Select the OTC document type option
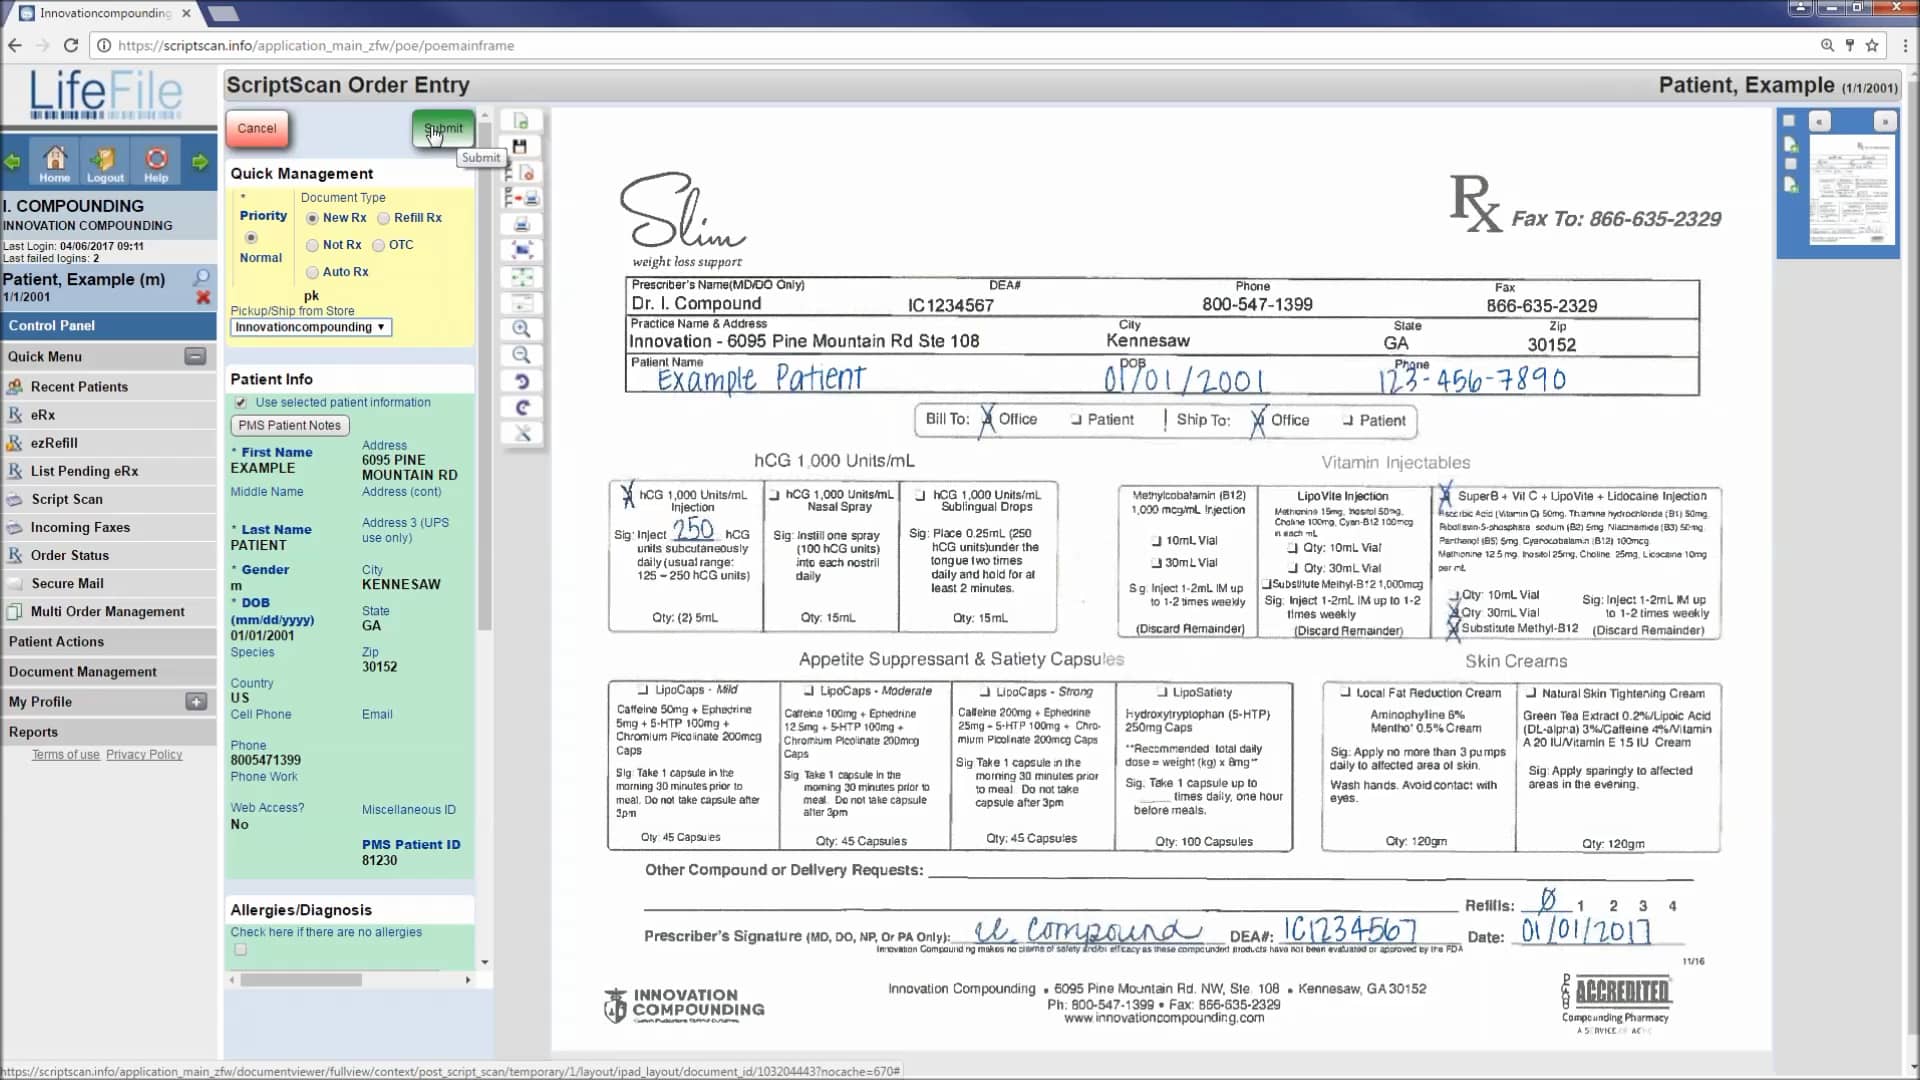 (379, 244)
